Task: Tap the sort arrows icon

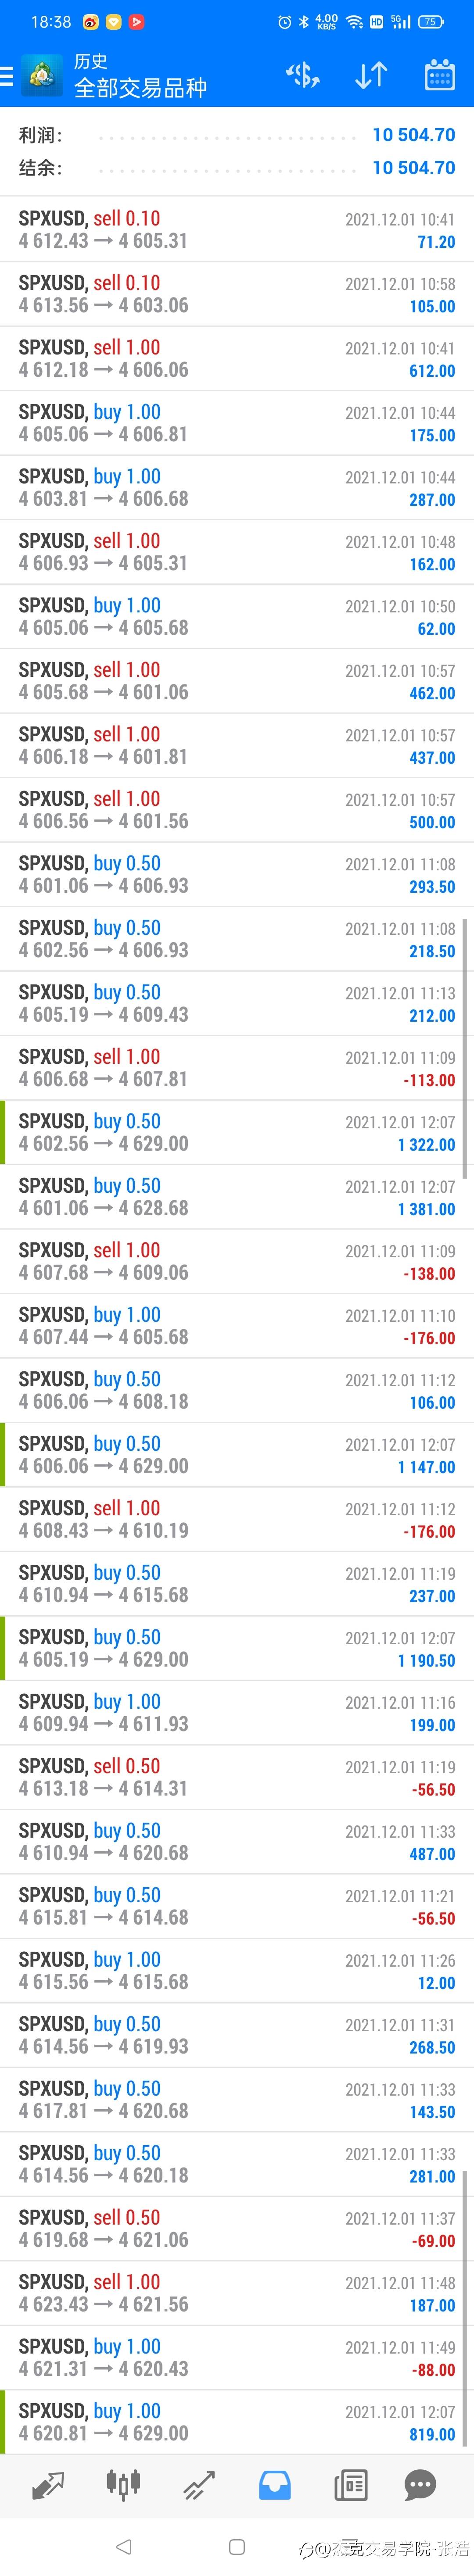Action: [x=371, y=75]
